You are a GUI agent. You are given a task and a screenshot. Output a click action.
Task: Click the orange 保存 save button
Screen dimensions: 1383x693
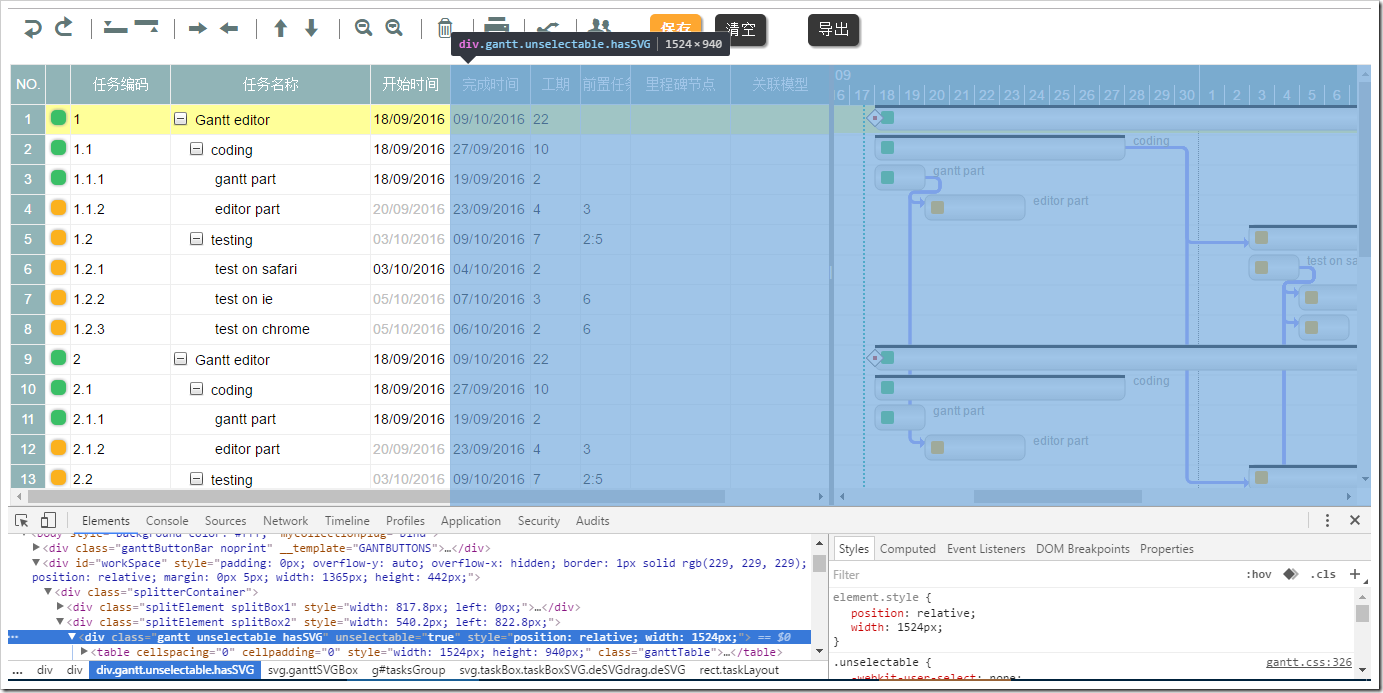coord(676,24)
